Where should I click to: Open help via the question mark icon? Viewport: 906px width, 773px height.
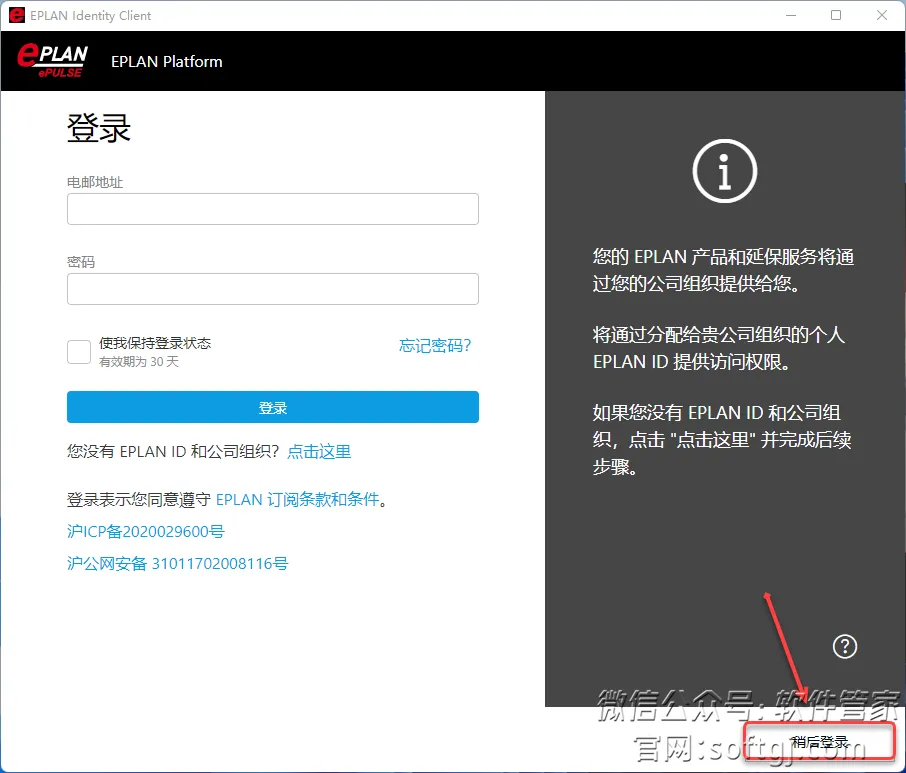click(845, 646)
